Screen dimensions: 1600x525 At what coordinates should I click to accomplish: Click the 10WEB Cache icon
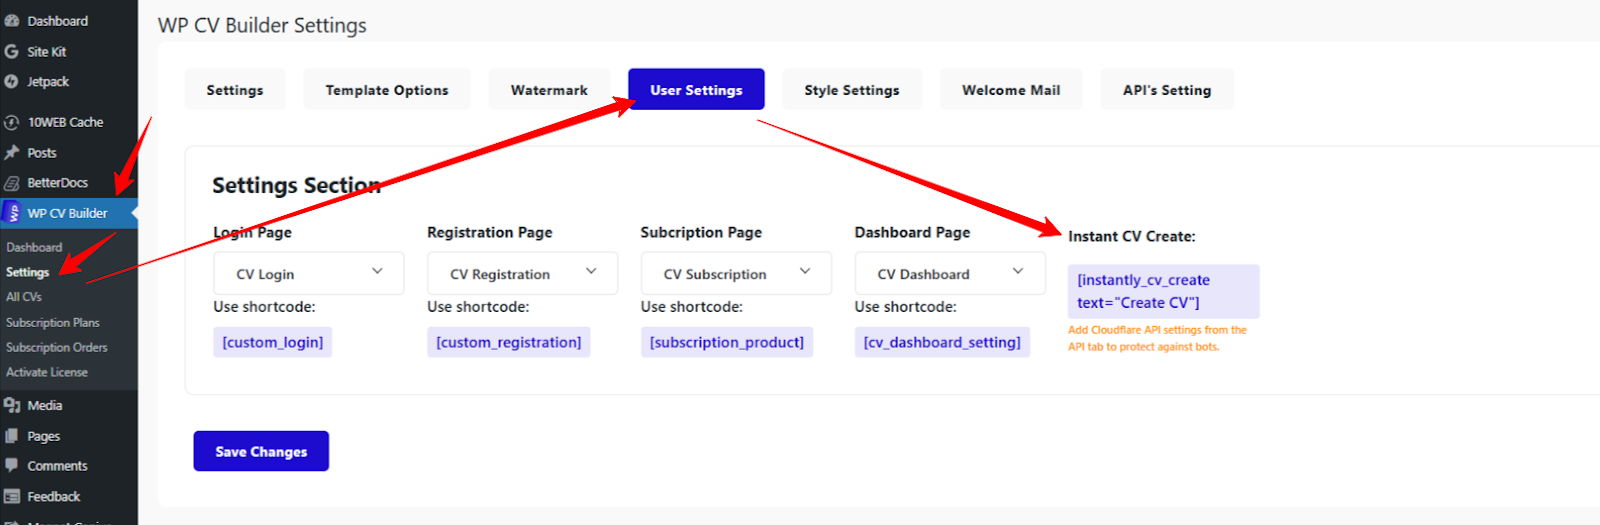pos(12,122)
